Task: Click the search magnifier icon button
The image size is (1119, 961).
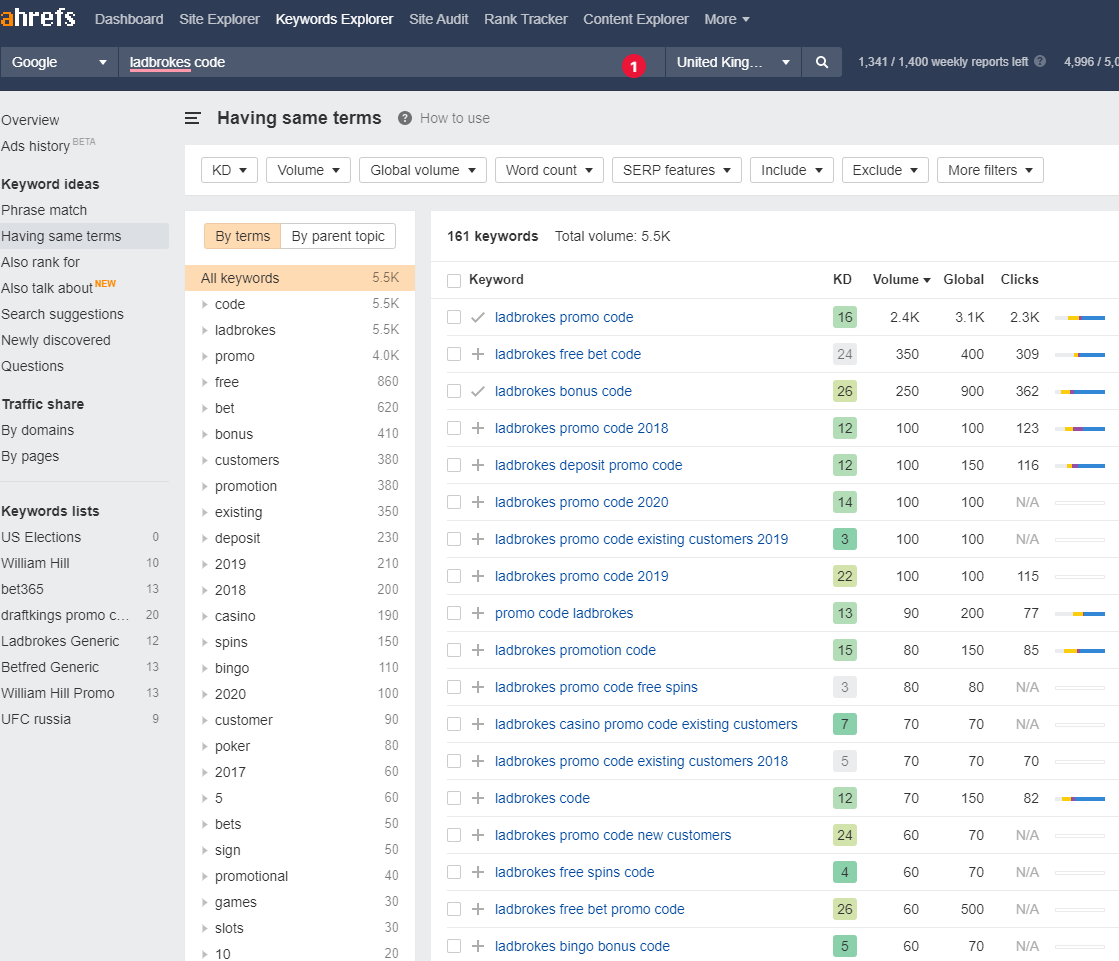Action: [821, 62]
